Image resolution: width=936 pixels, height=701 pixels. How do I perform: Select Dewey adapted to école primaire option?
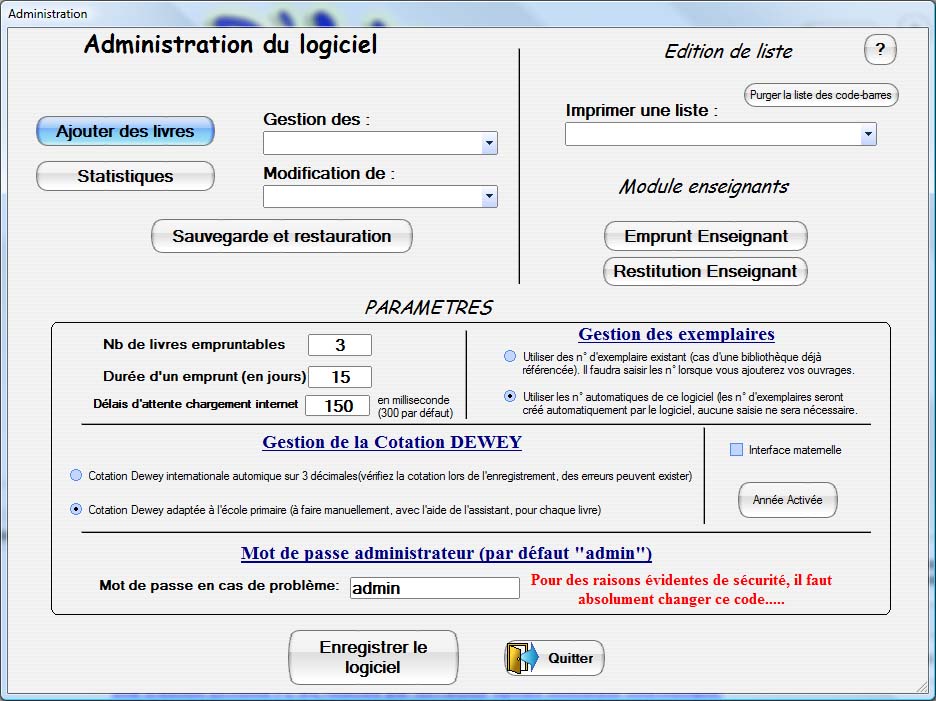click(77, 509)
